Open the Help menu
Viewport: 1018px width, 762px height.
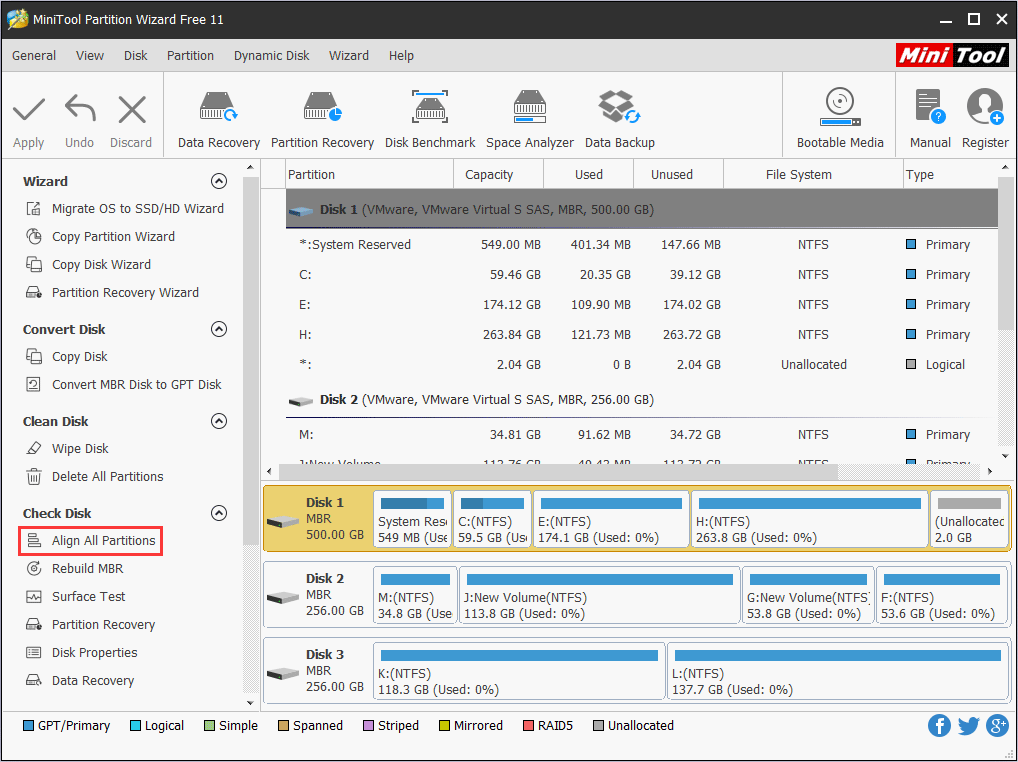coord(401,56)
